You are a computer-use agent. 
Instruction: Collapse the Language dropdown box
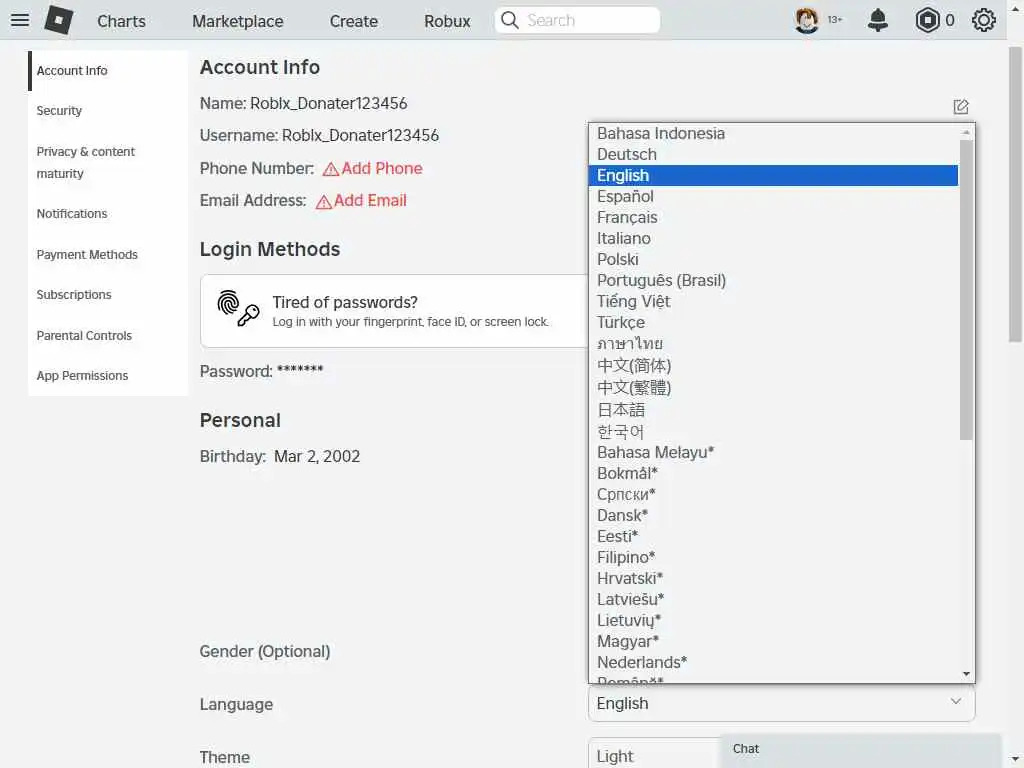[x=782, y=703]
